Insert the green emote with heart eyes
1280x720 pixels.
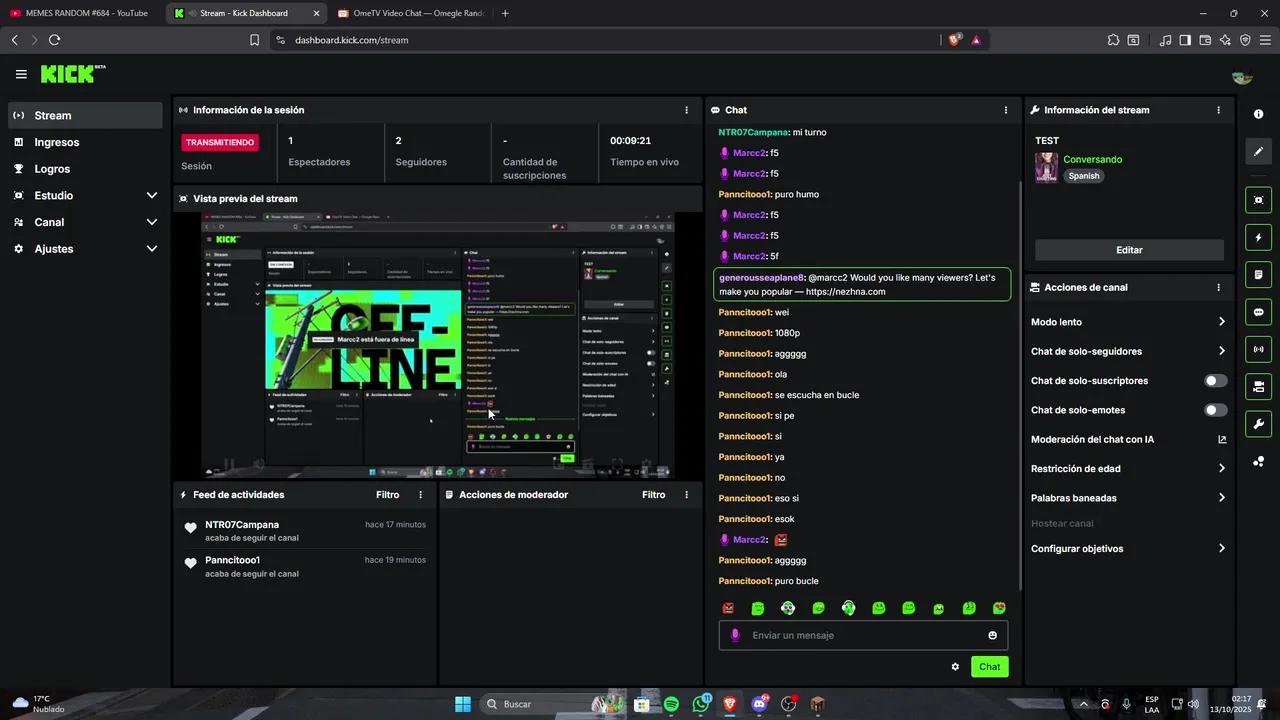point(999,608)
